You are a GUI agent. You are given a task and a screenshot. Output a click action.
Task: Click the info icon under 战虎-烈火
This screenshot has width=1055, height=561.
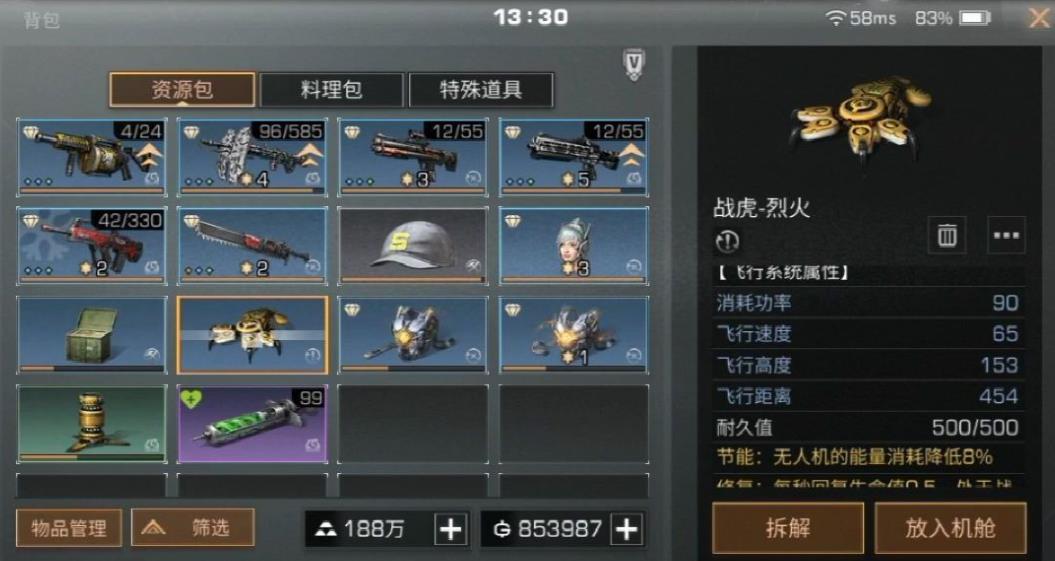click(728, 240)
